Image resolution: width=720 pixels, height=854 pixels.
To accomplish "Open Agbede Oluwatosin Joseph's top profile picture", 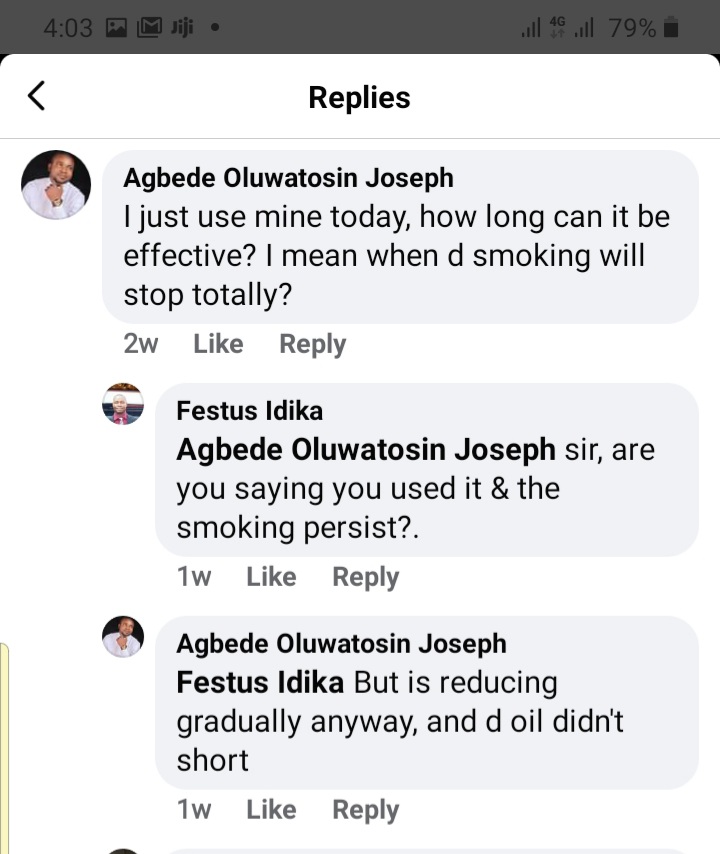I will click(56, 184).
